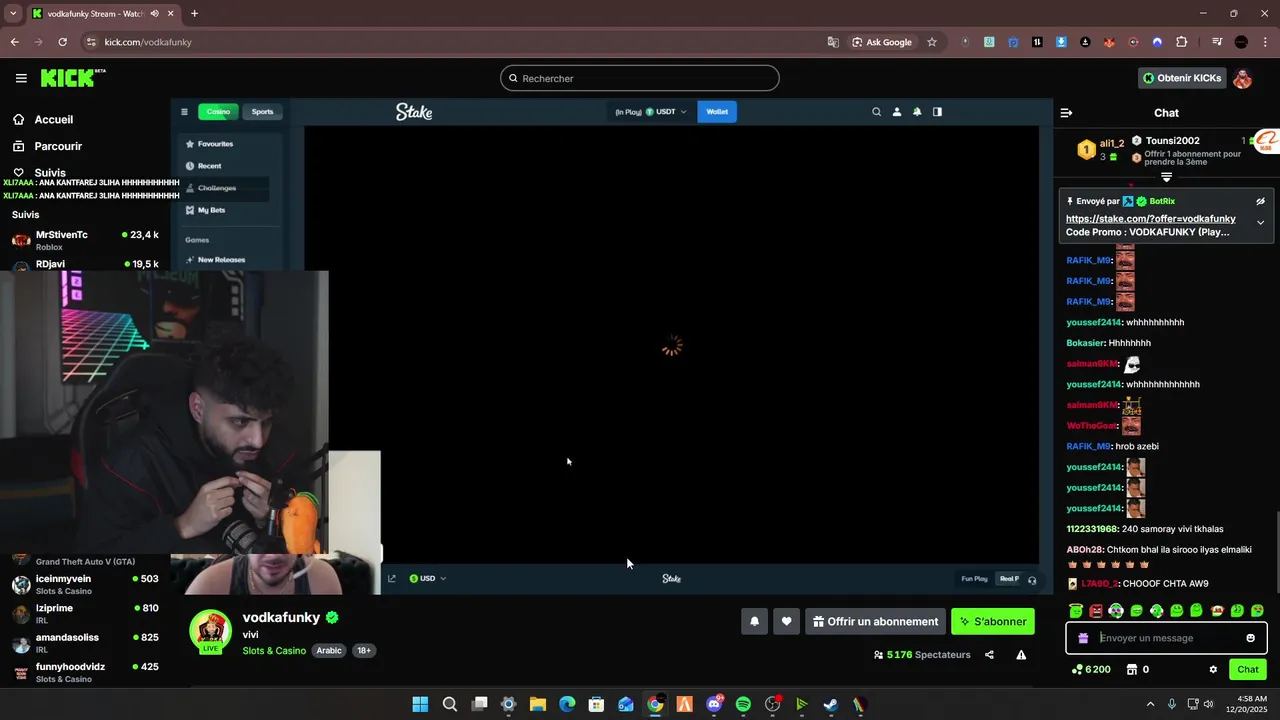Expand the gift leaderboard arrow under Tounsi2002
The height and width of the screenshot is (720, 1280).
pyautogui.click(x=1166, y=177)
